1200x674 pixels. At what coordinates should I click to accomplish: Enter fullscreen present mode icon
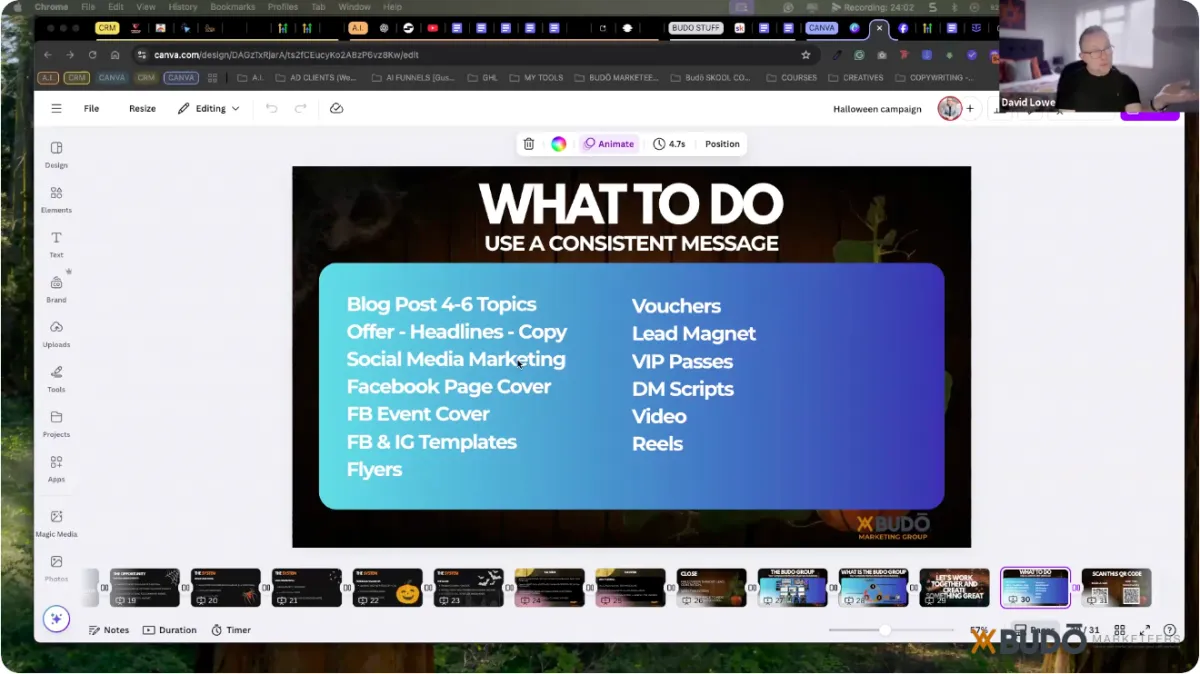point(1145,630)
